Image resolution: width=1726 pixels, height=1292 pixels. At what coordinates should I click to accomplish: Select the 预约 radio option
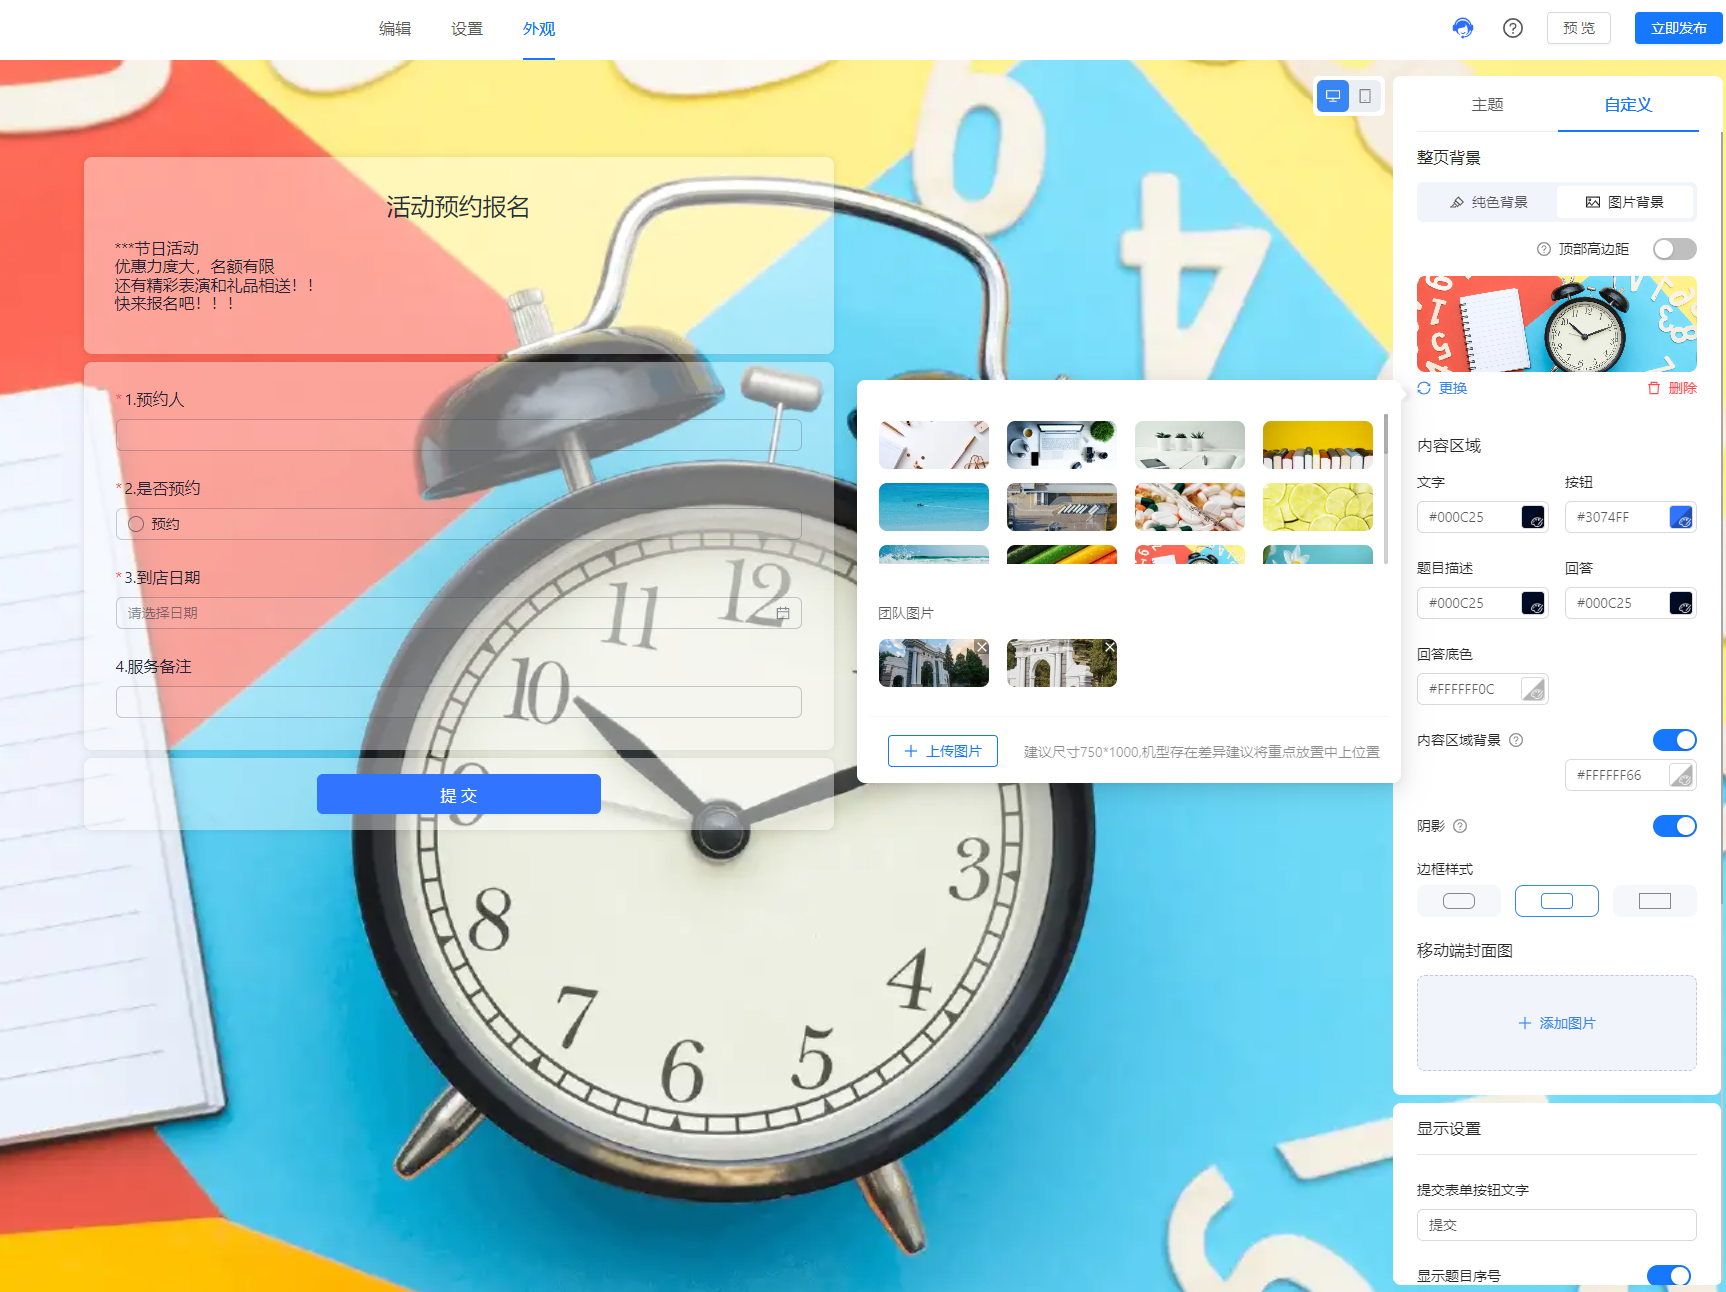coord(136,524)
